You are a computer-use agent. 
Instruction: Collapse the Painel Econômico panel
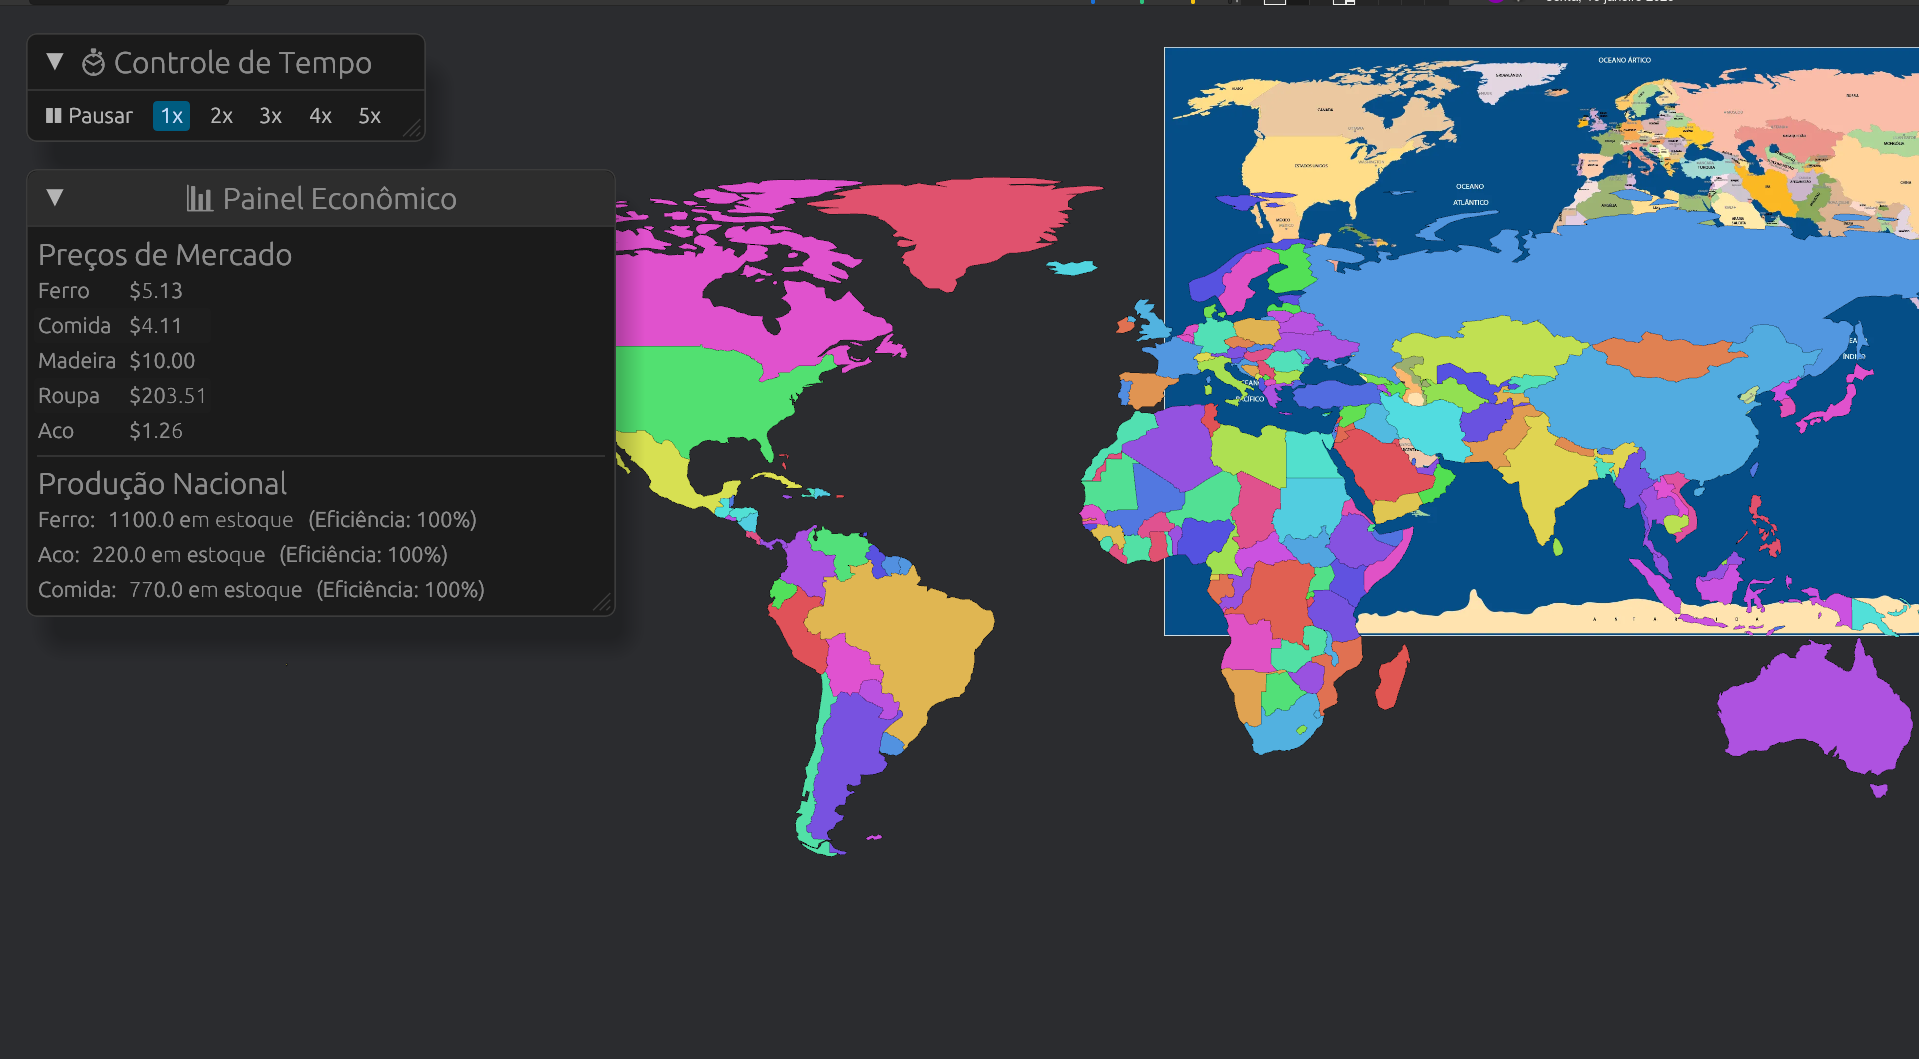coord(55,198)
